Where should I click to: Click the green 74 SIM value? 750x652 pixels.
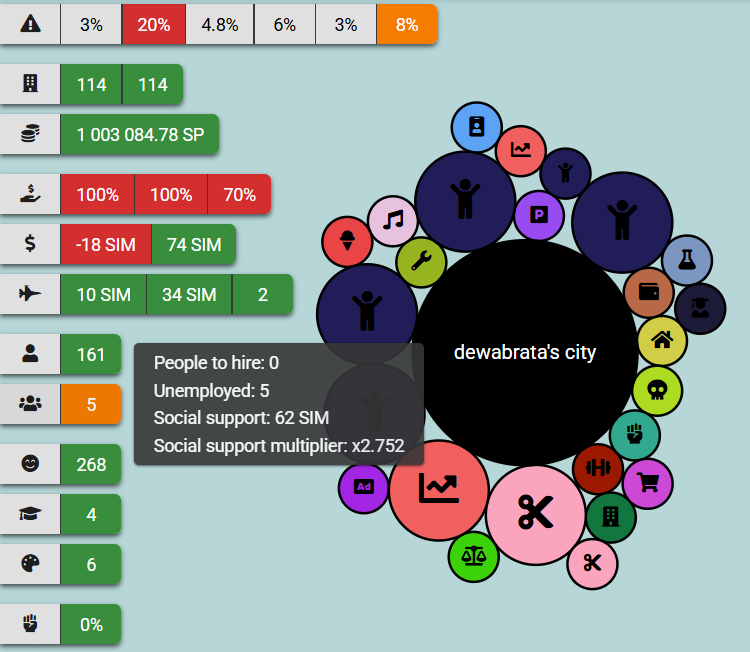click(x=194, y=244)
